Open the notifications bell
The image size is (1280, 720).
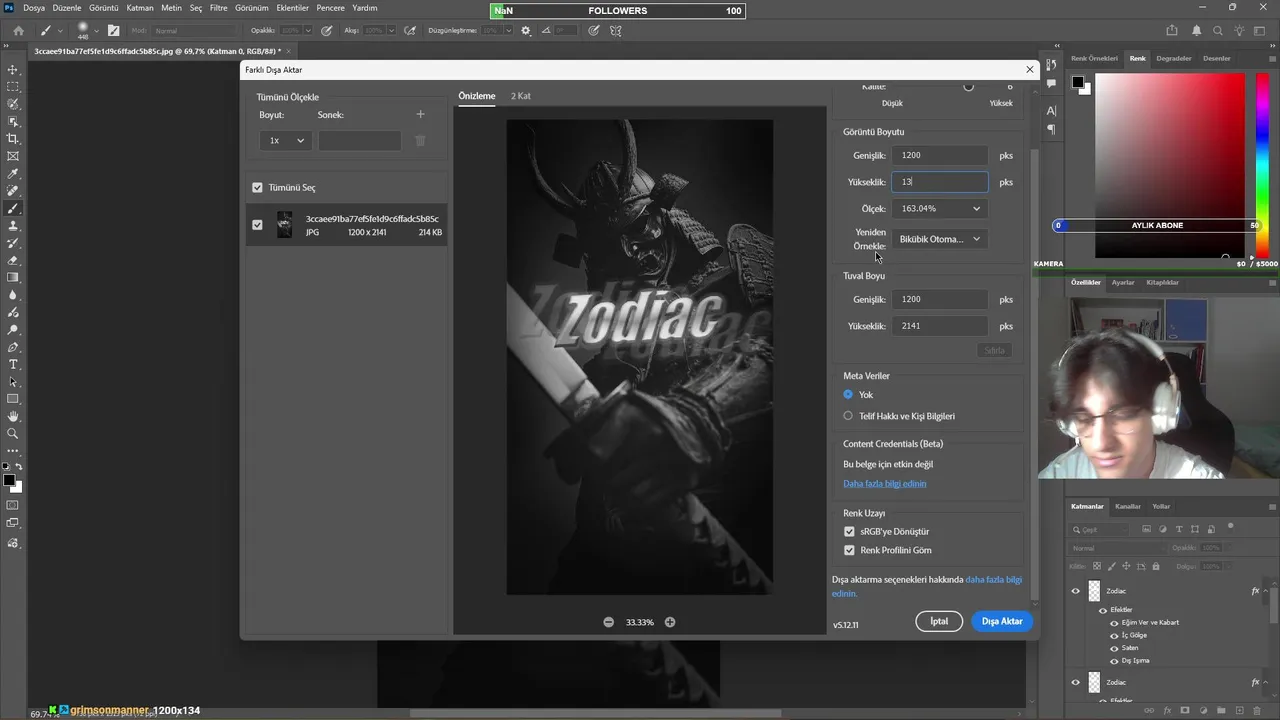click(x=1196, y=30)
